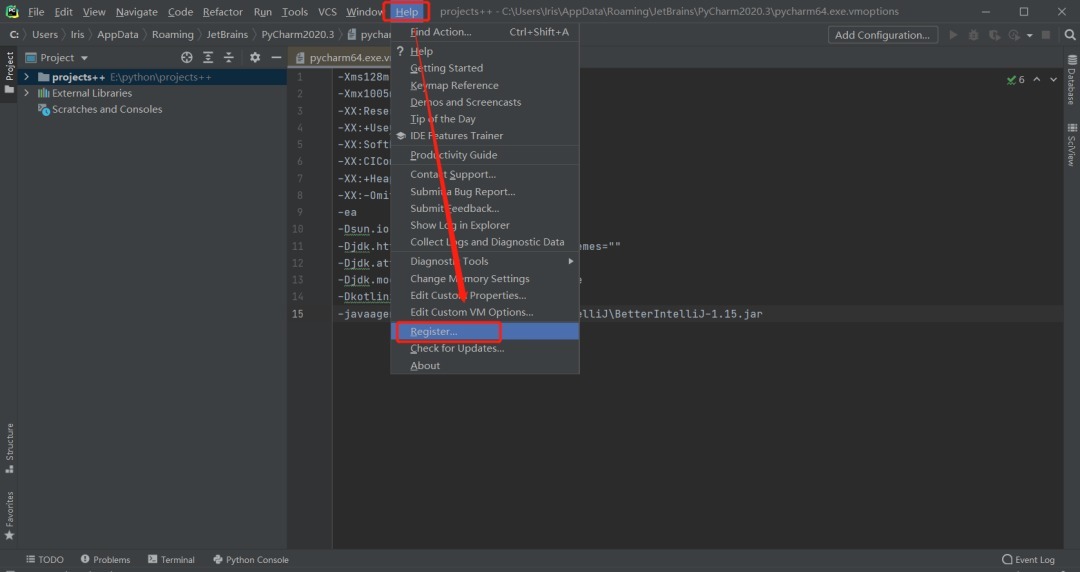
Task: Open the Python Console tab
Action: pos(251,560)
